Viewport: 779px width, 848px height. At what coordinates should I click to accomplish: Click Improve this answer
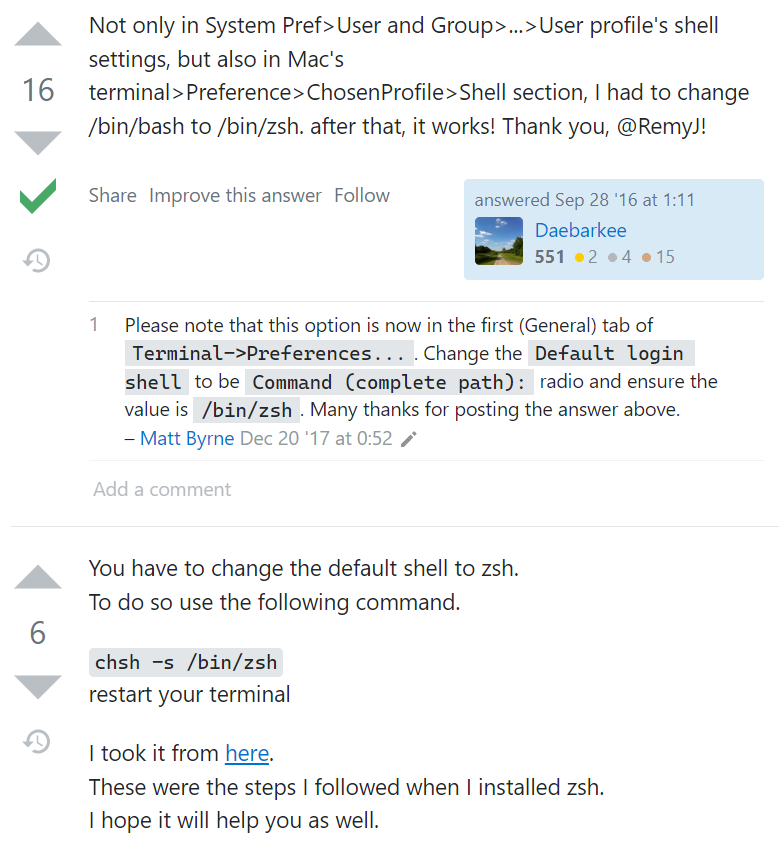[x=235, y=196]
